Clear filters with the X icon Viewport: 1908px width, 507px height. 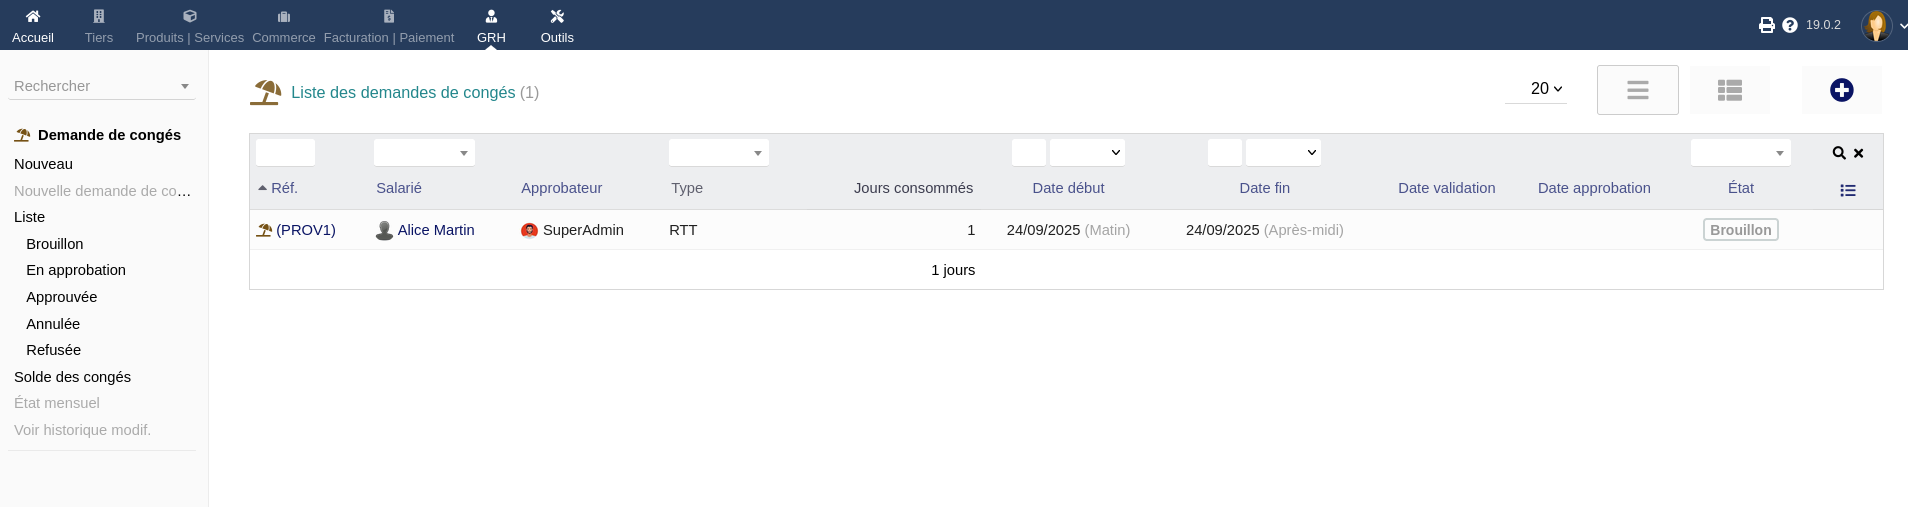[1859, 153]
